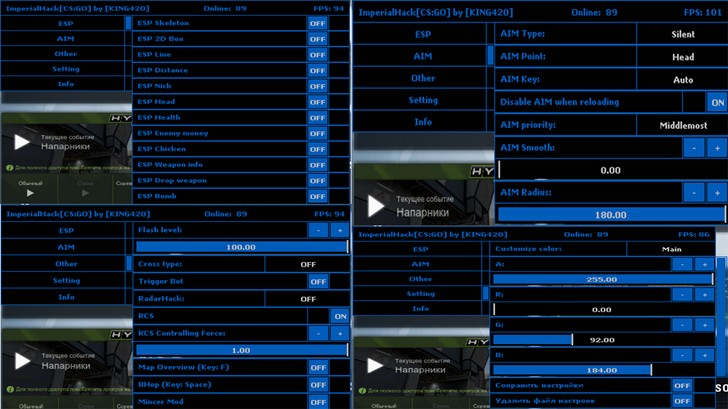Viewport: 728px width, 409px height.
Task: Change AIM priority value Middlemost
Action: point(682,125)
